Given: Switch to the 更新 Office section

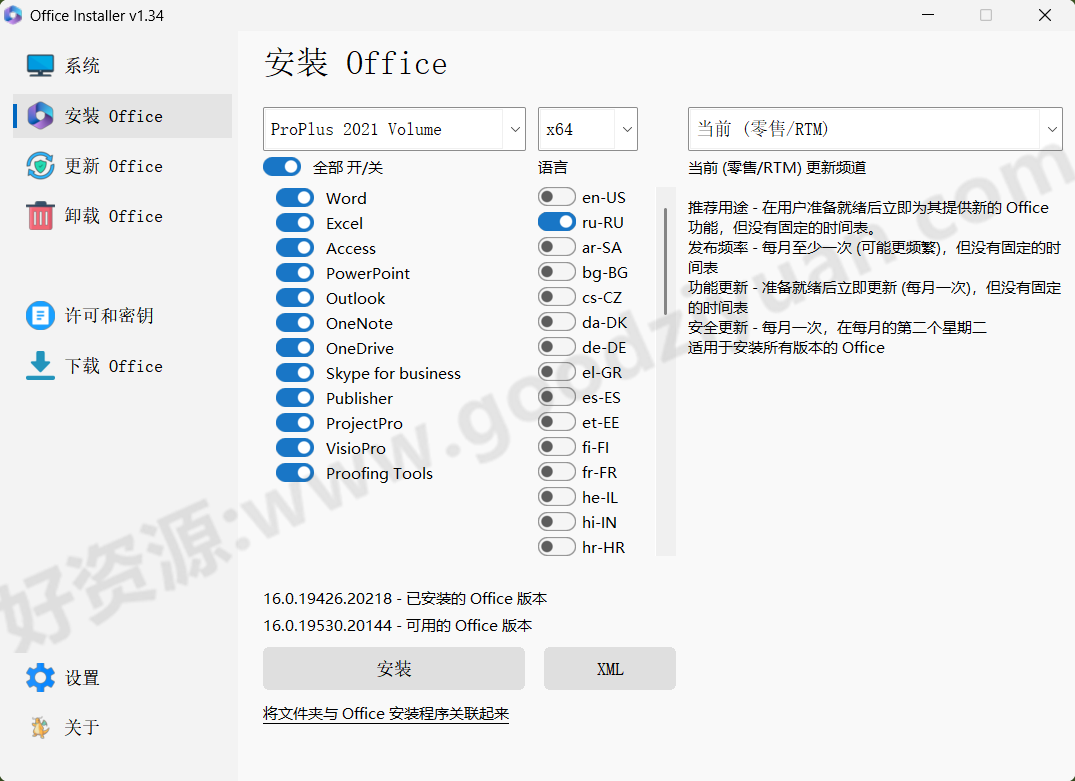Looking at the screenshot, I should tap(110, 166).
